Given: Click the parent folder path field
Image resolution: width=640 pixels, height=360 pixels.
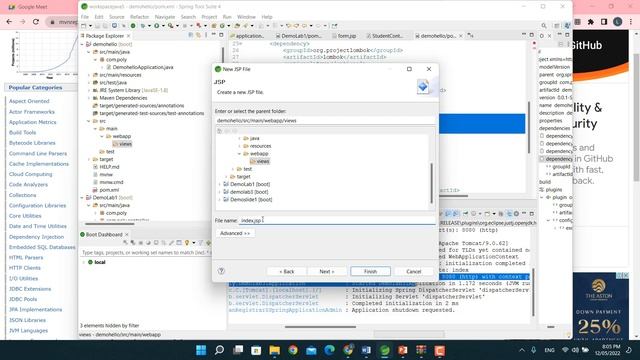Looking at the screenshot, I should [325, 121].
